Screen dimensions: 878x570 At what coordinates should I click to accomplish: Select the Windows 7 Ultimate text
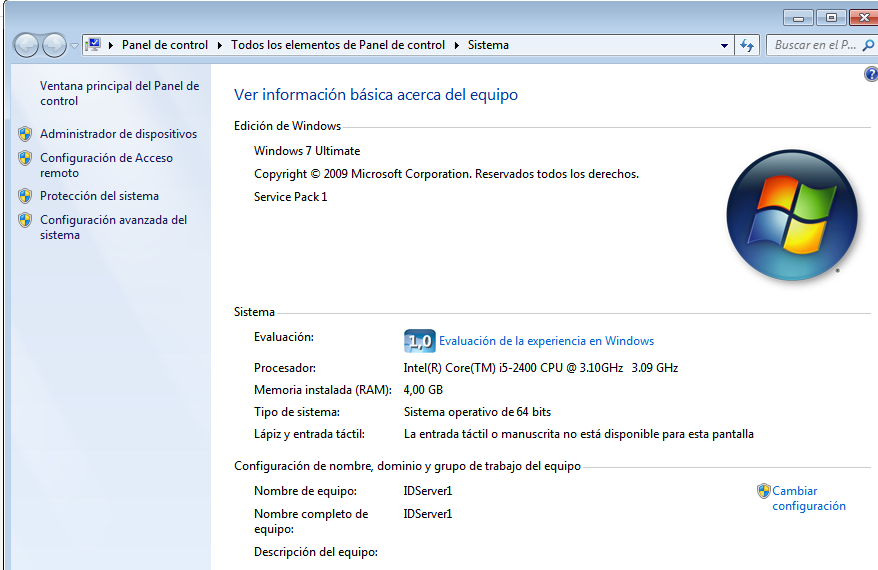307,151
